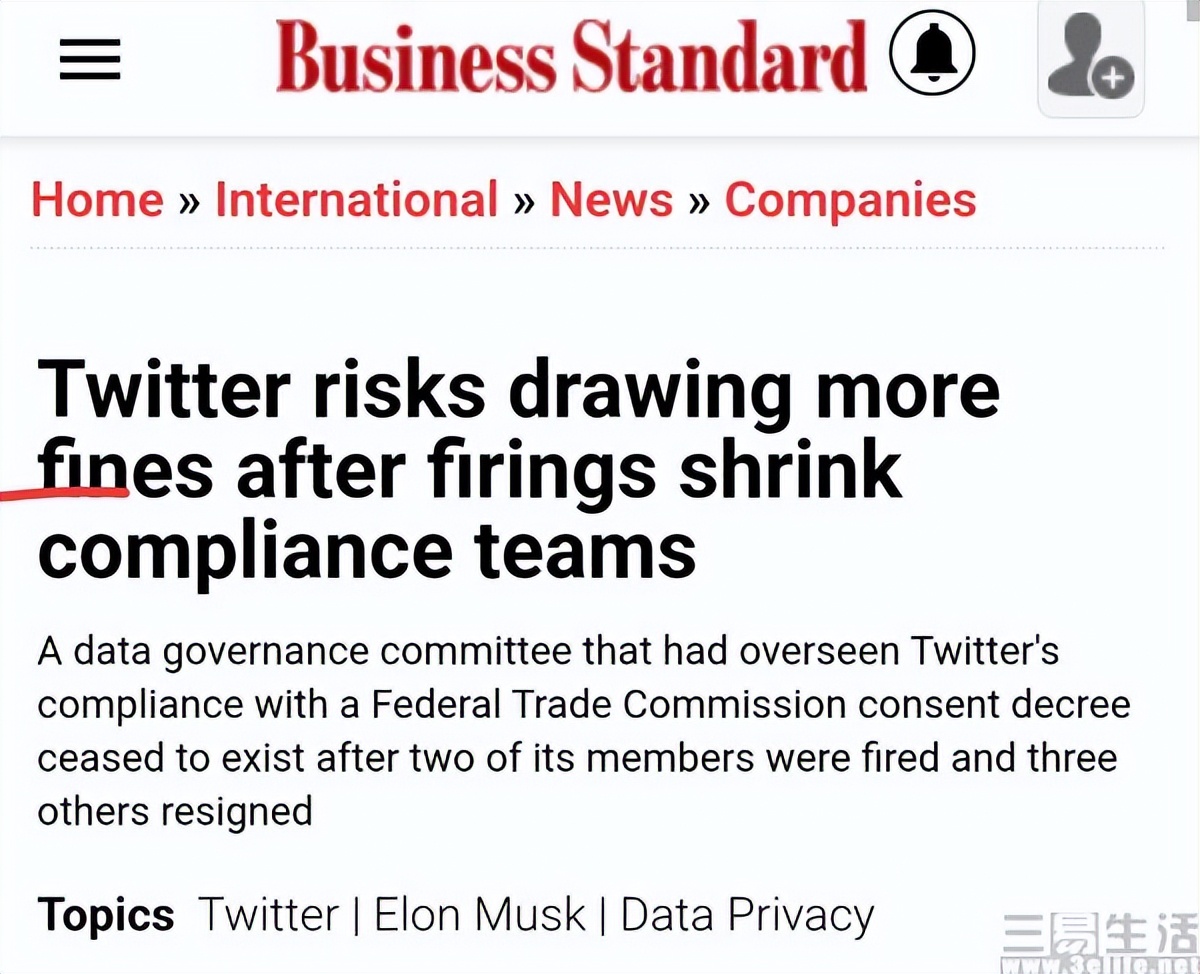1200x974 pixels.
Task: Navigate to the News breadcrumb
Action: pos(611,199)
